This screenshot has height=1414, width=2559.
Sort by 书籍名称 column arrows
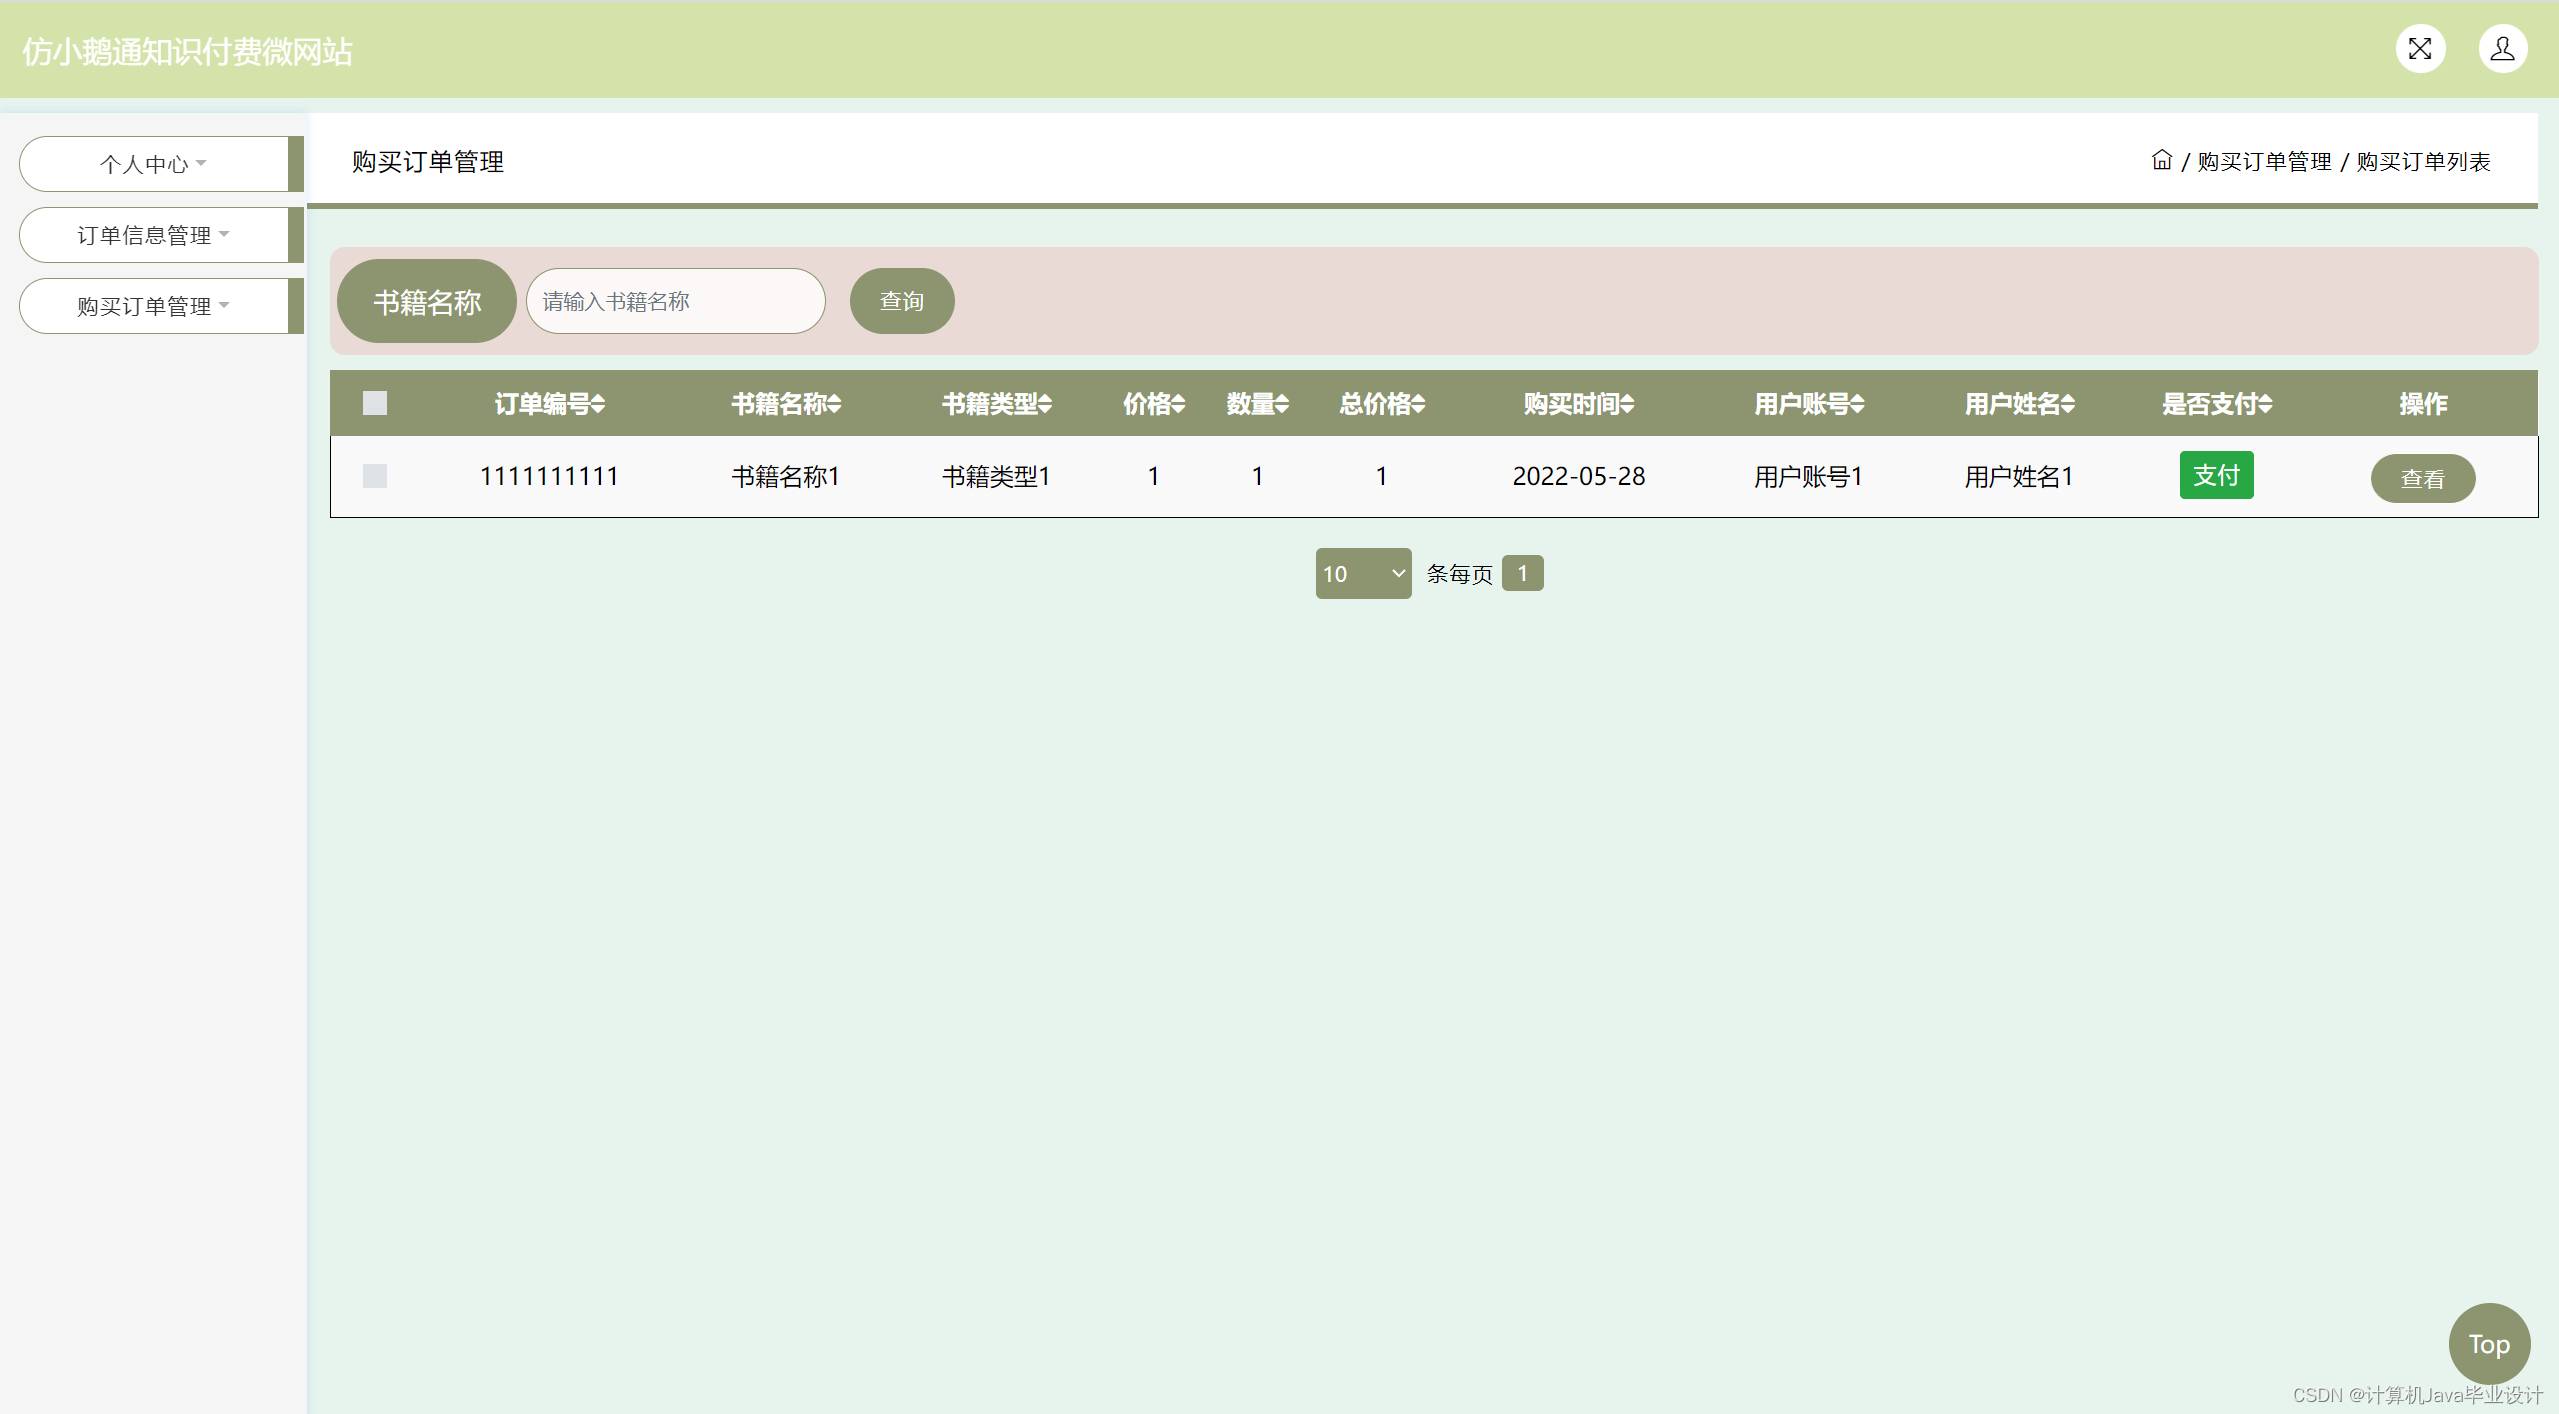click(x=834, y=404)
